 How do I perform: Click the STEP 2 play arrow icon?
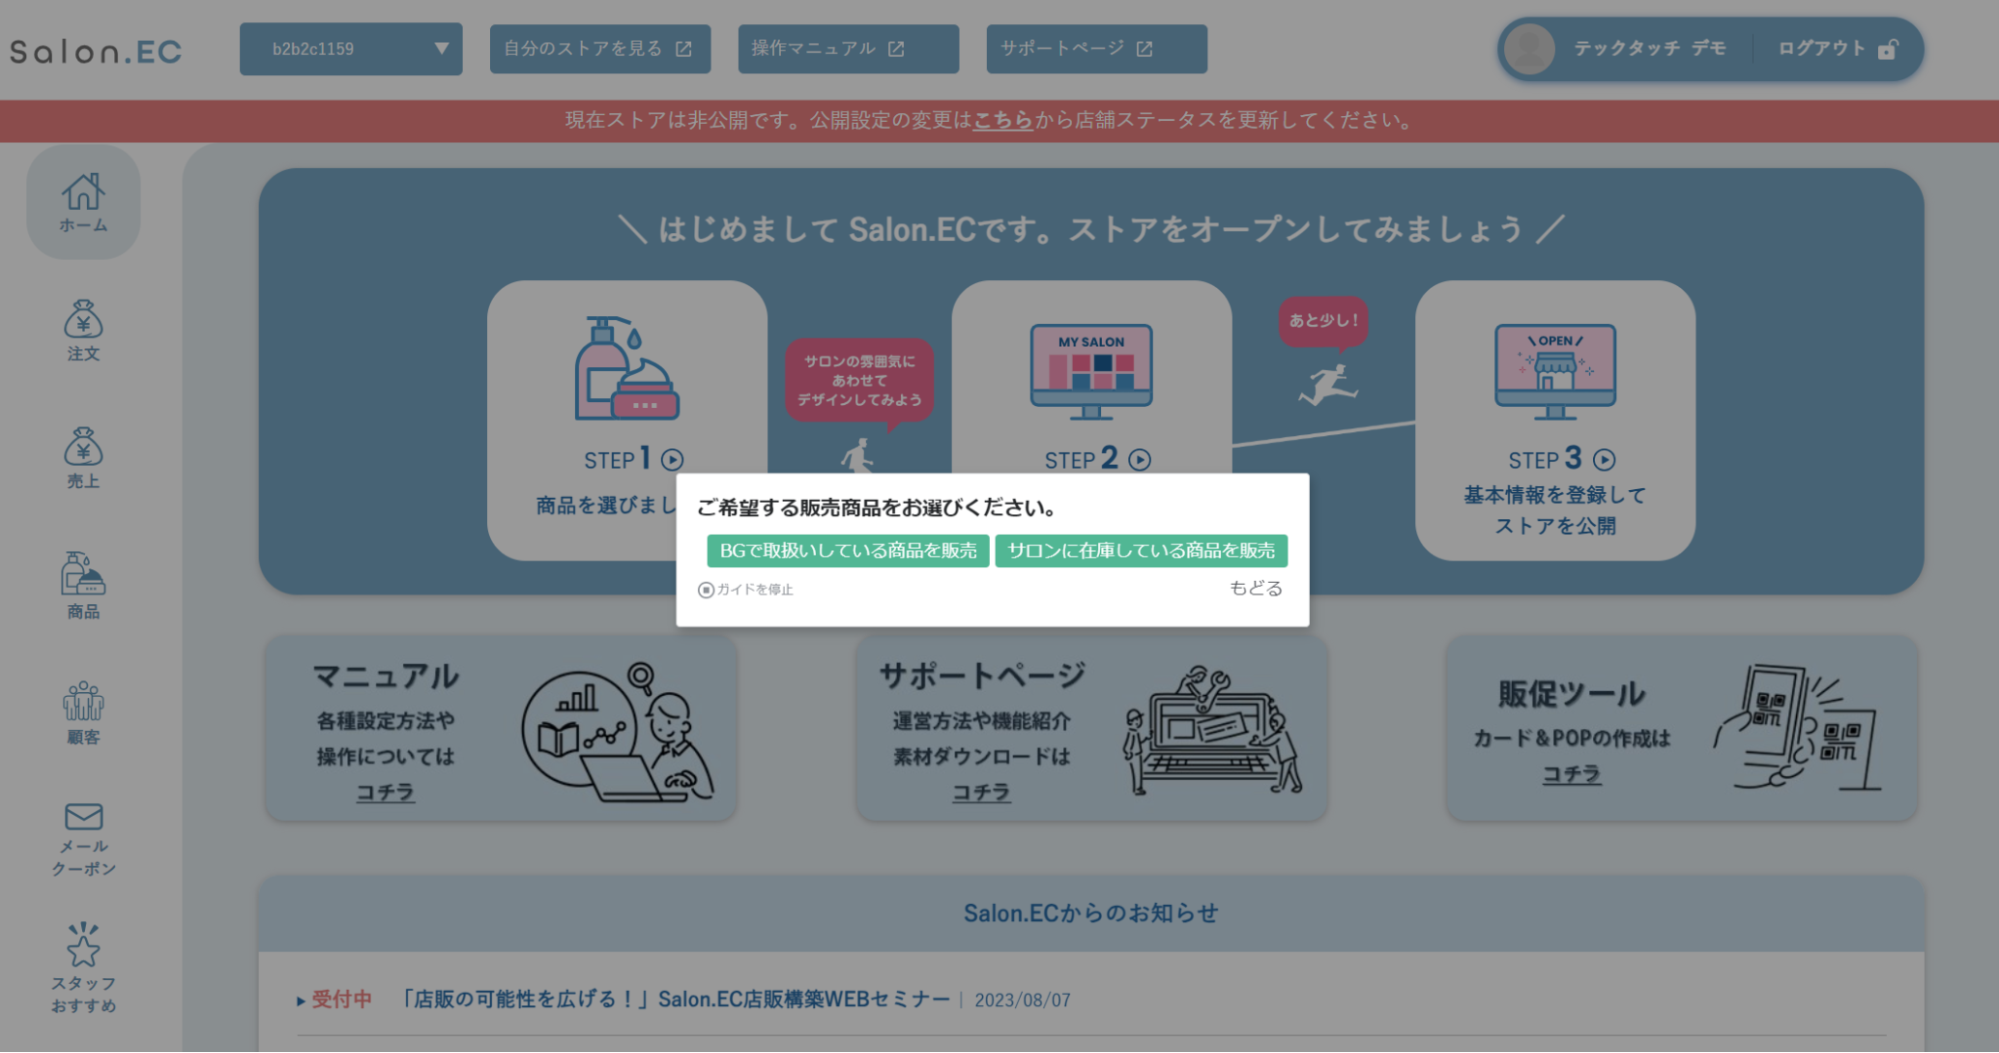click(x=1139, y=460)
